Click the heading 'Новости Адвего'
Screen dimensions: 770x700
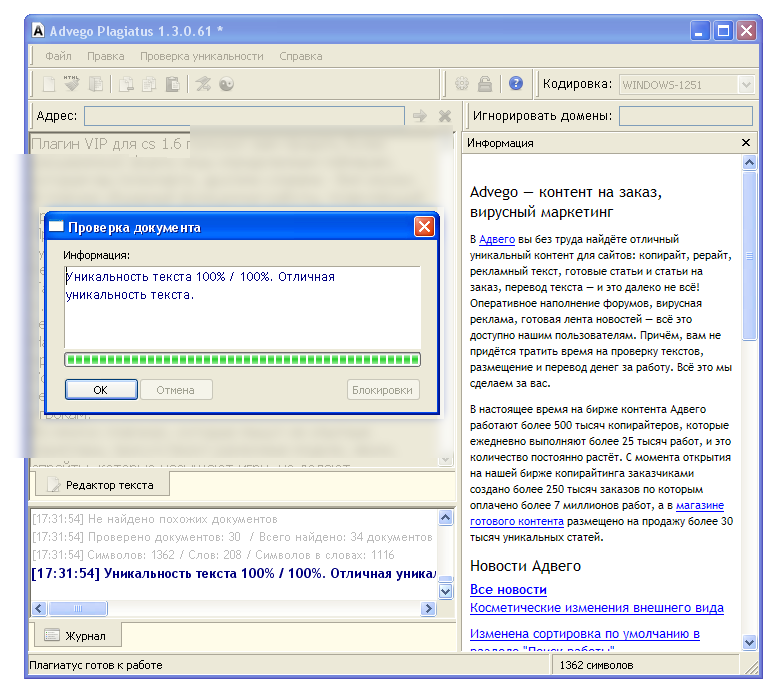pyautogui.click(x=525, y=566)
